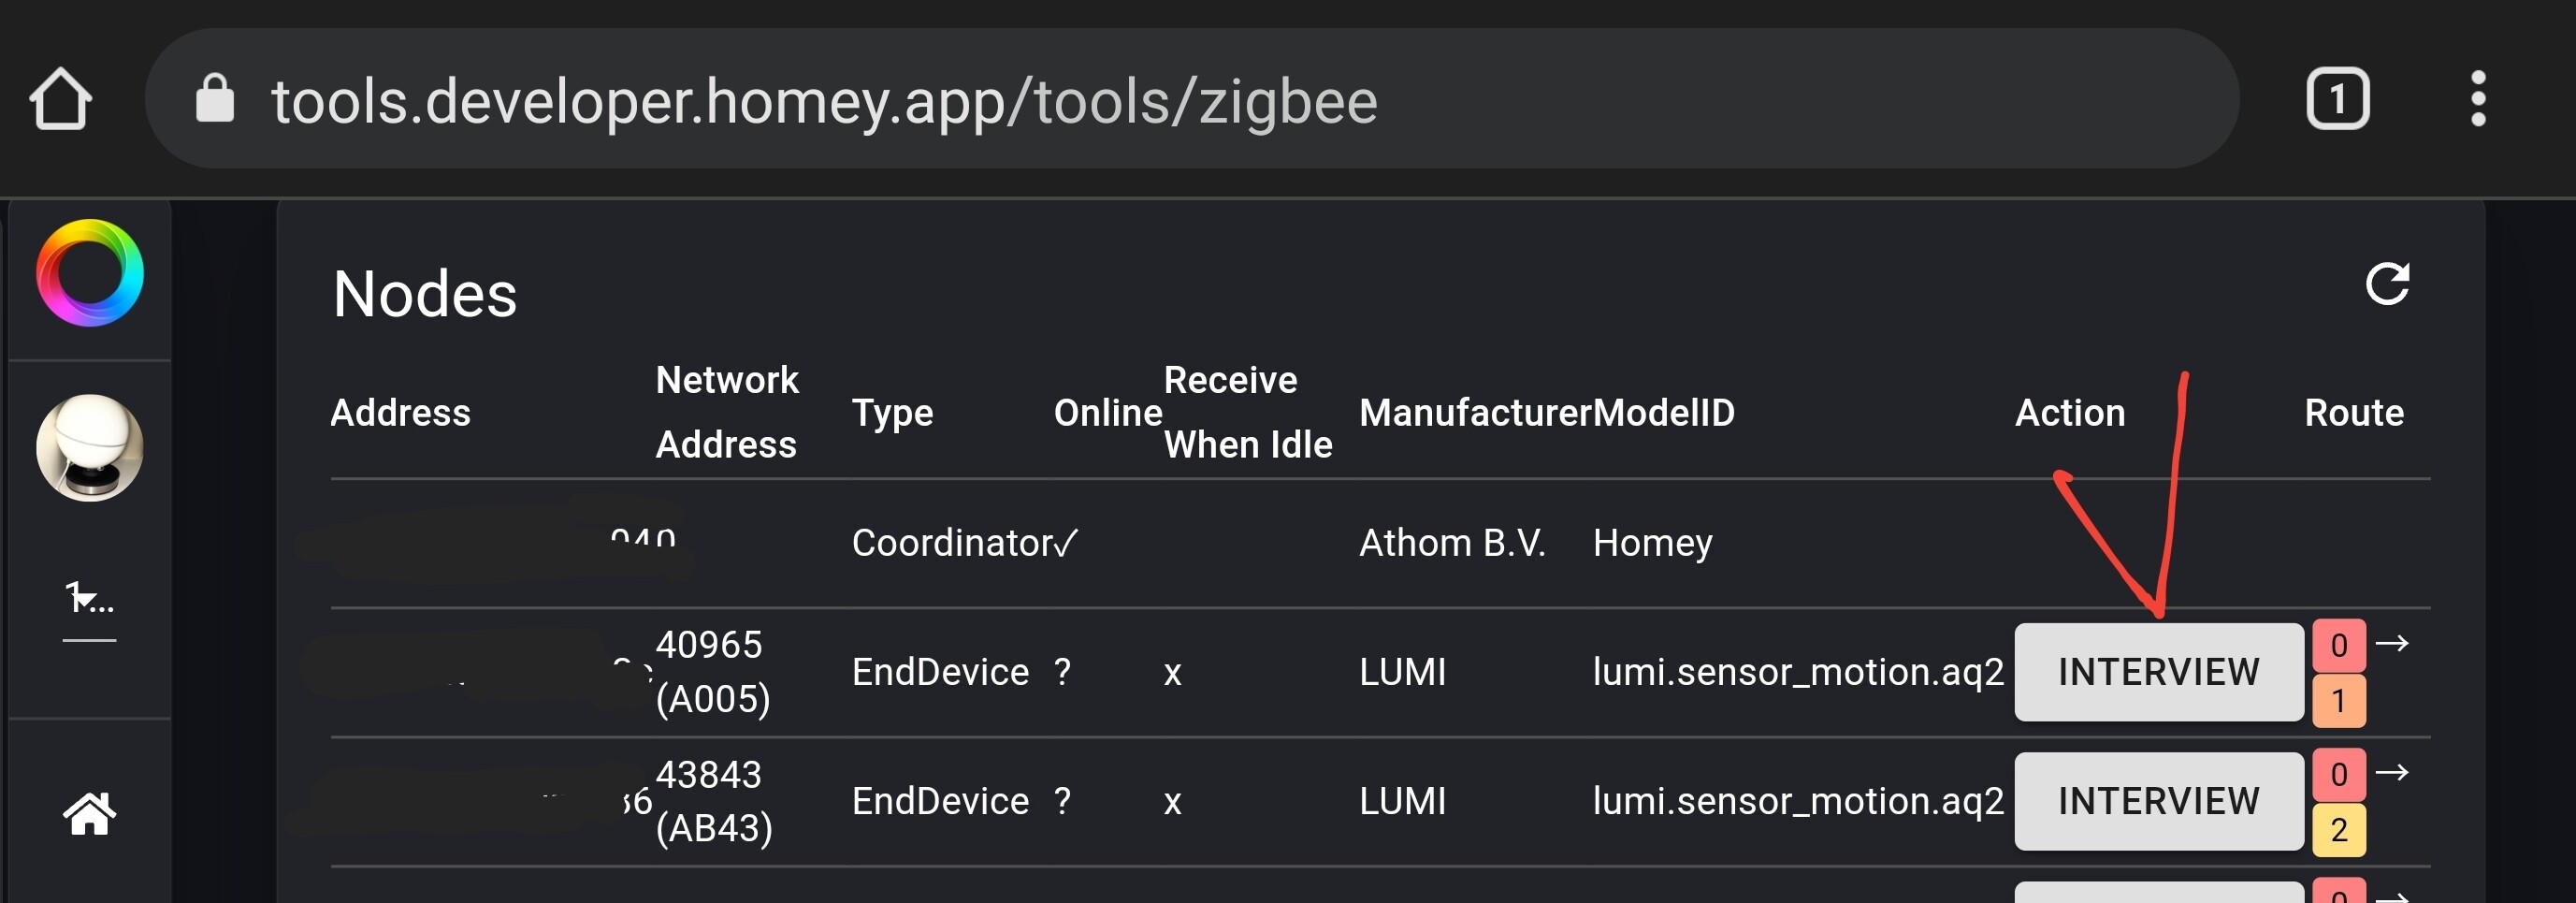
Task: Expand route arrow for node A005
Action: click(2392, 643)
